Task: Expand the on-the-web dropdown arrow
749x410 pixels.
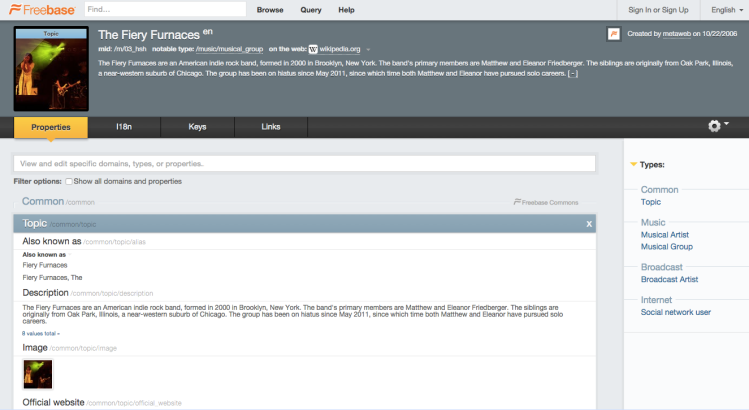Action: (x=368, y=49)
